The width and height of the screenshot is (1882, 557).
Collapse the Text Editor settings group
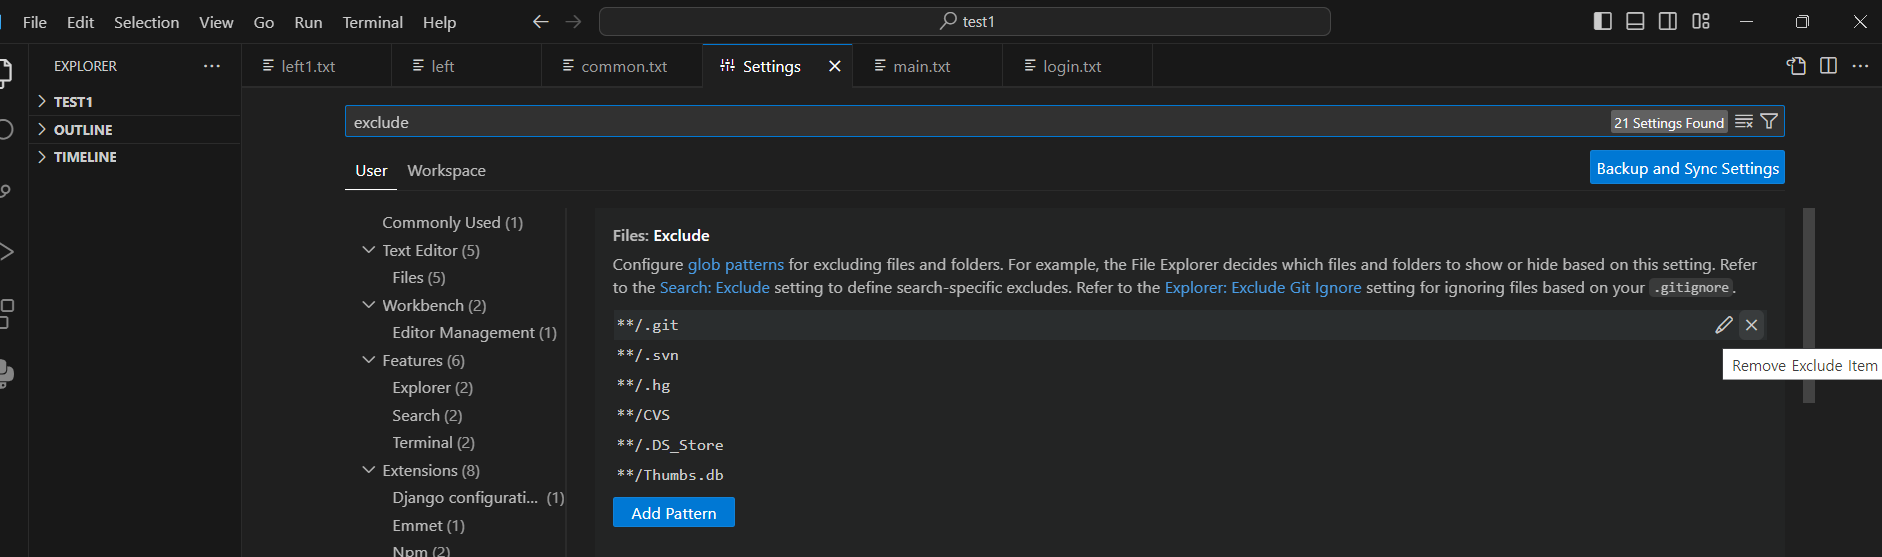coord(369,250)
